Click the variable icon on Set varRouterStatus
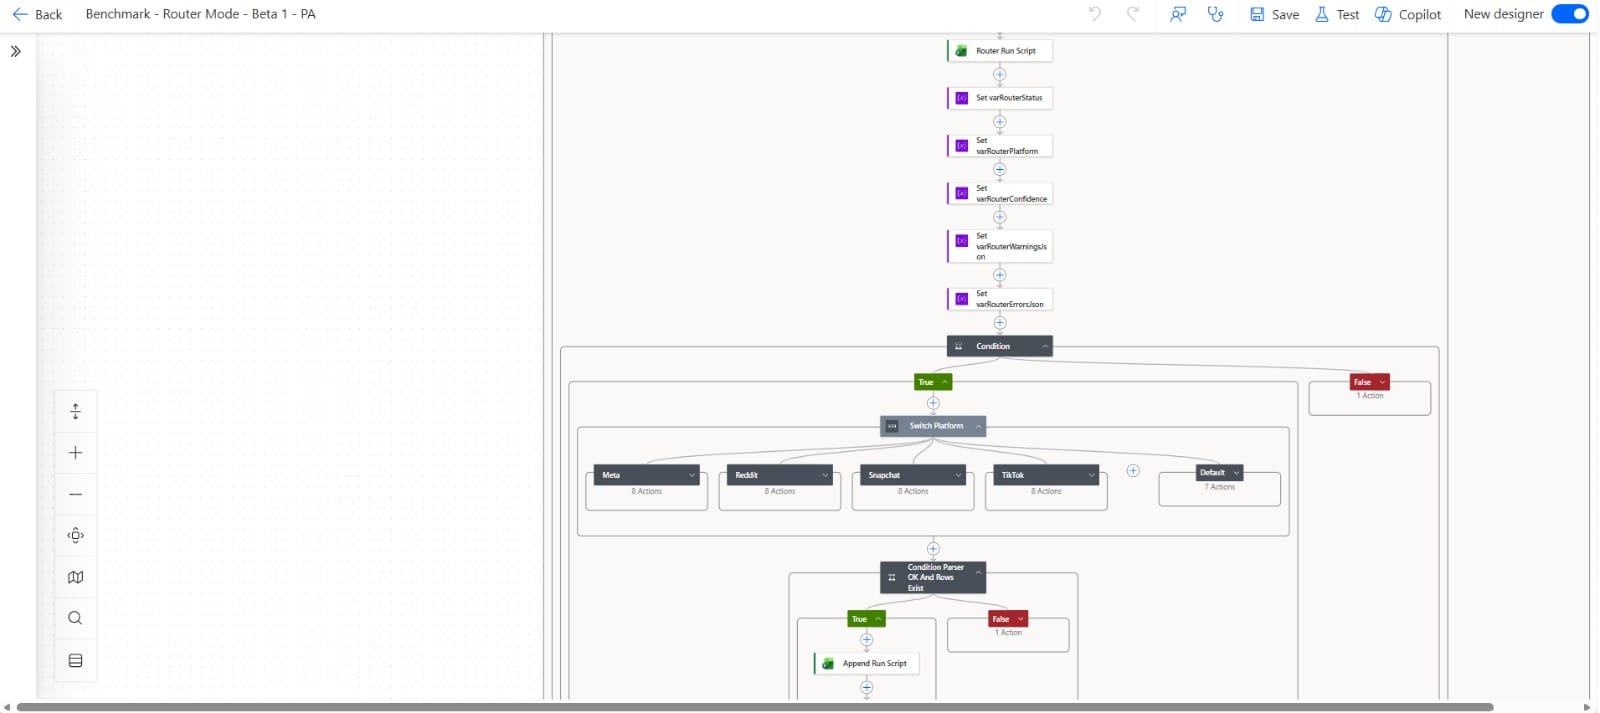Viewport: 1600px width, 713px height. click(x=961, y=98)
